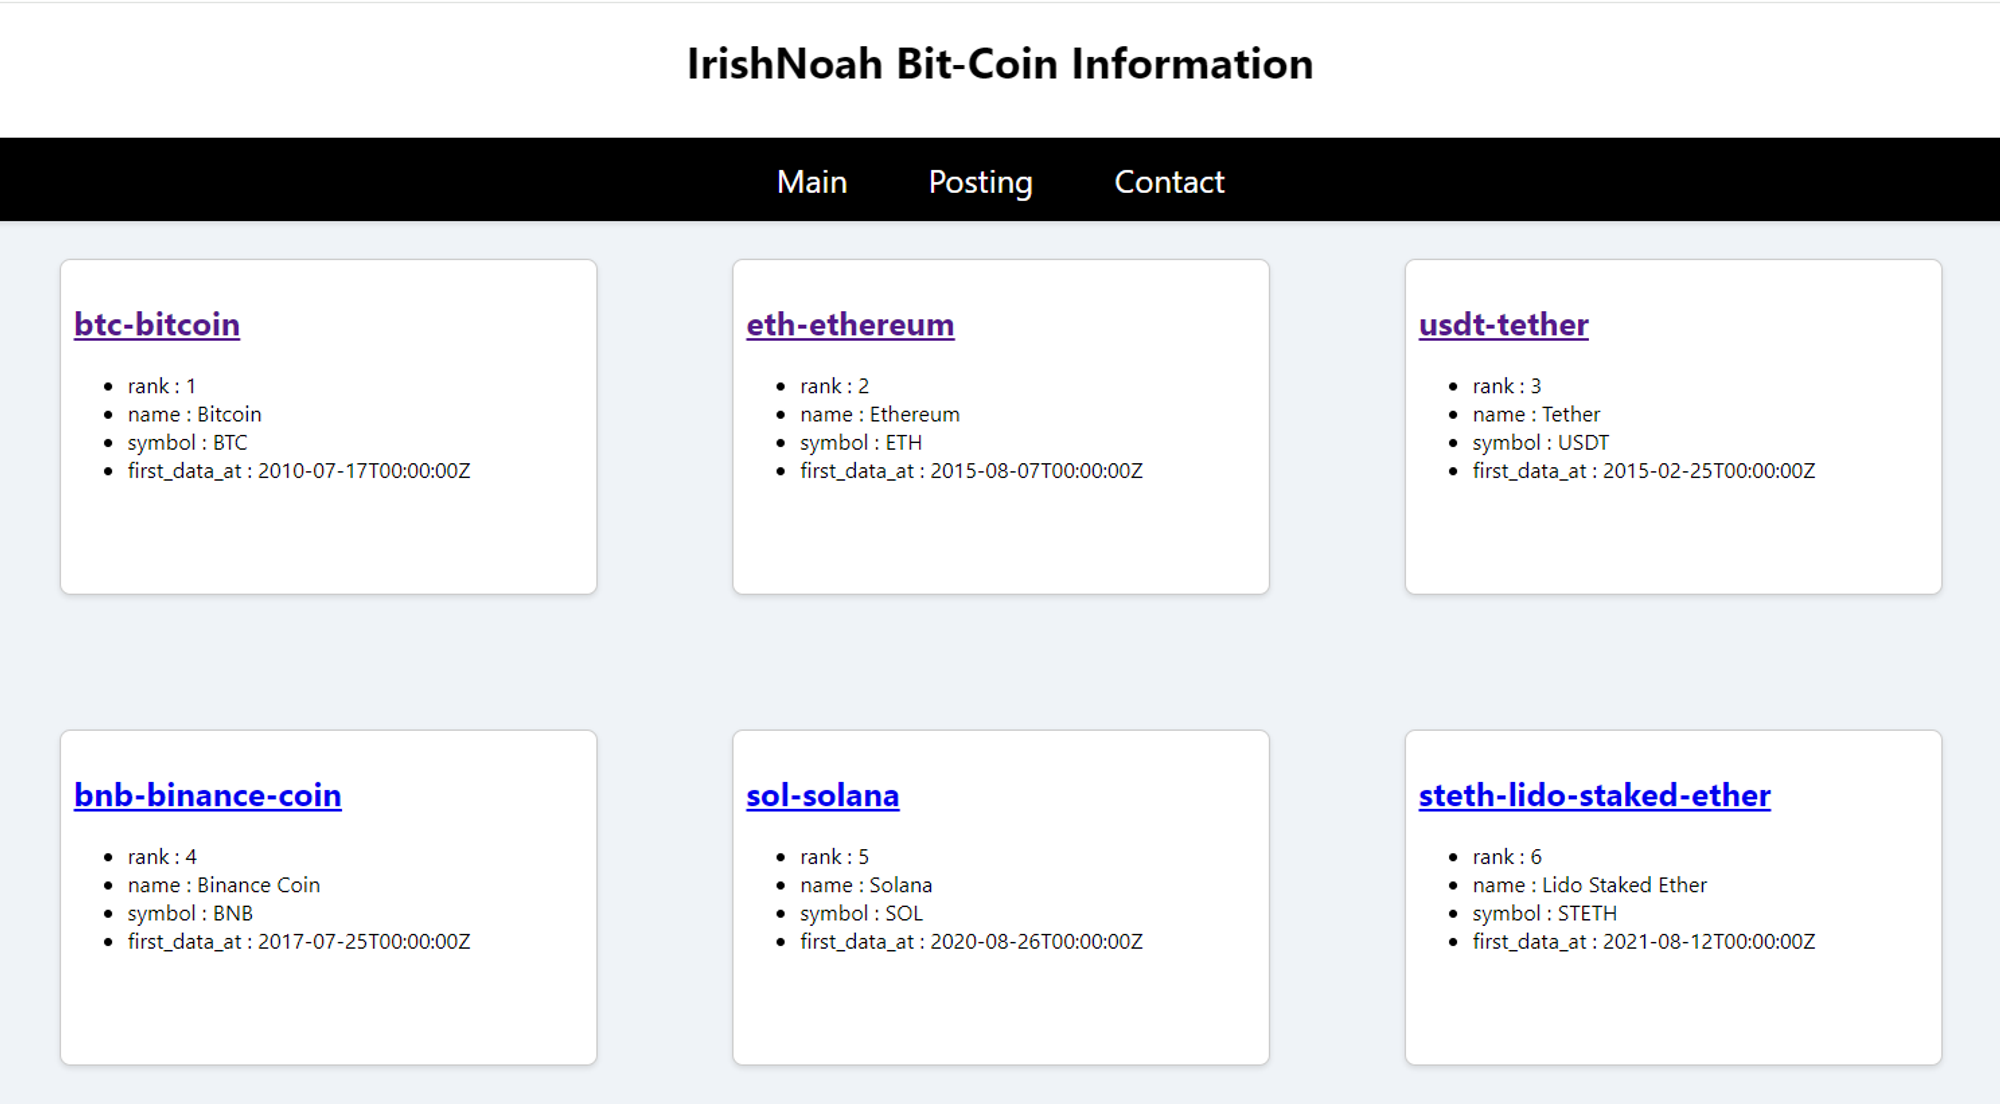Follow the eth-ethereum link
This screenshot has width=2000, height=1104.
click(850, 324)
